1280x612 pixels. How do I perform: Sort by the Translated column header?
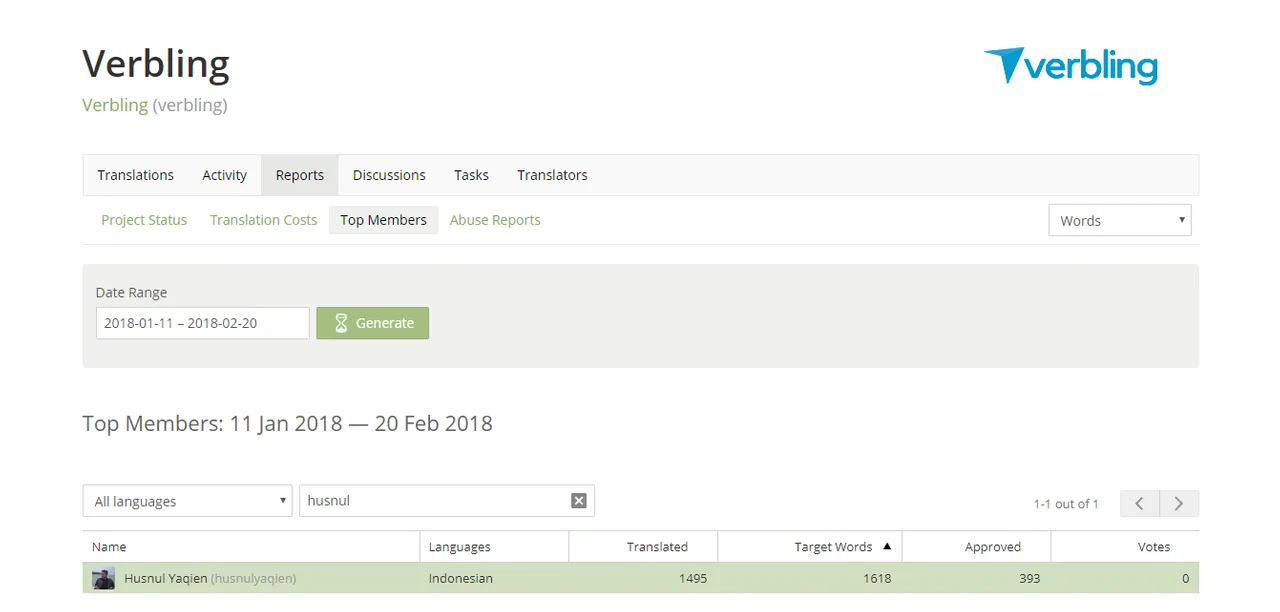(x=643, y=547)
